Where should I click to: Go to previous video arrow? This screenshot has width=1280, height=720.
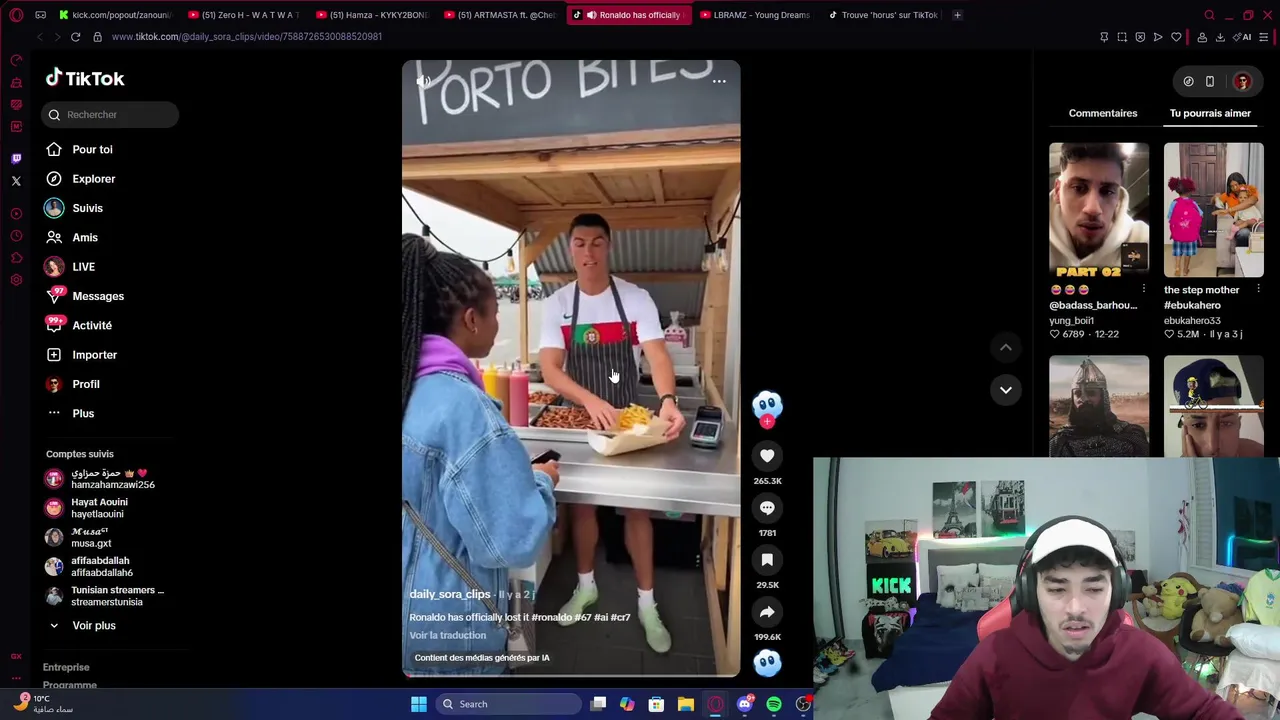pos(1006,347)
